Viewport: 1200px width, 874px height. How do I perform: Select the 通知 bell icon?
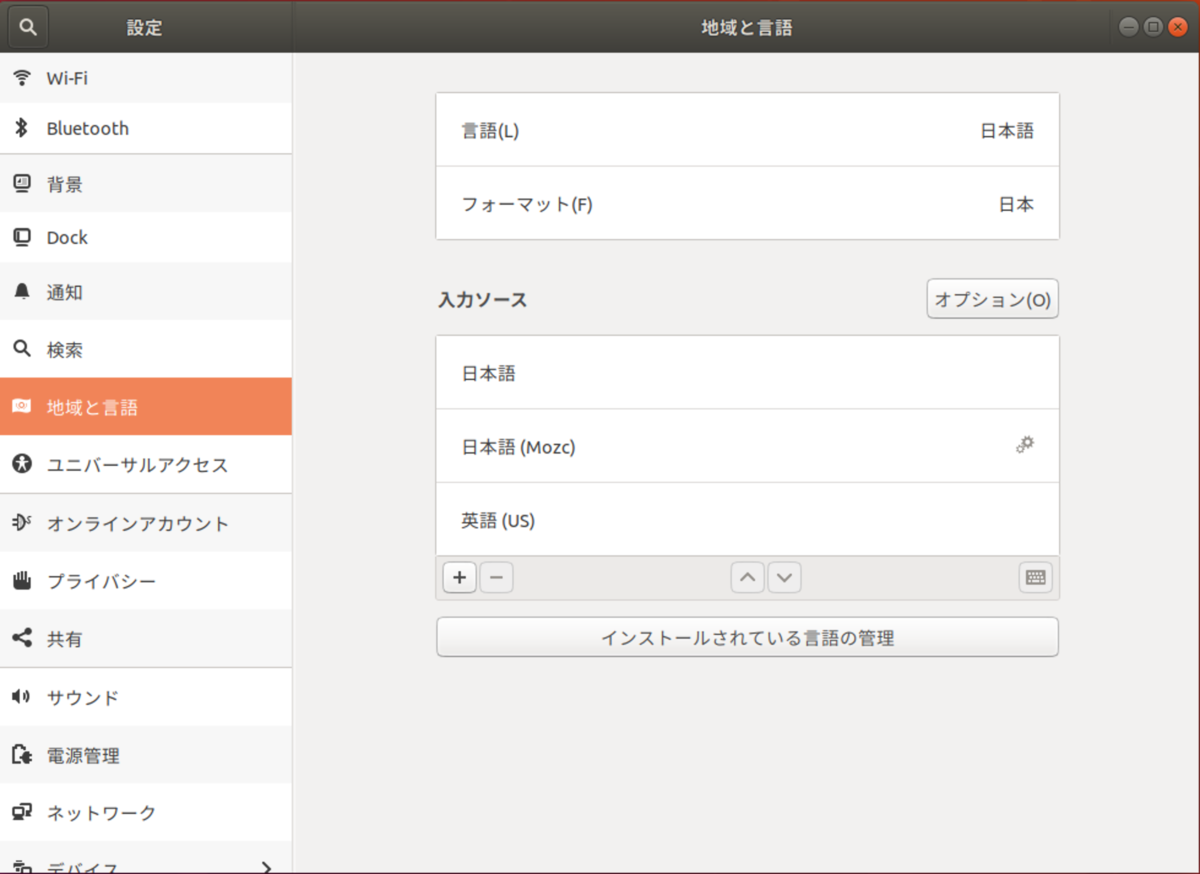24,291
